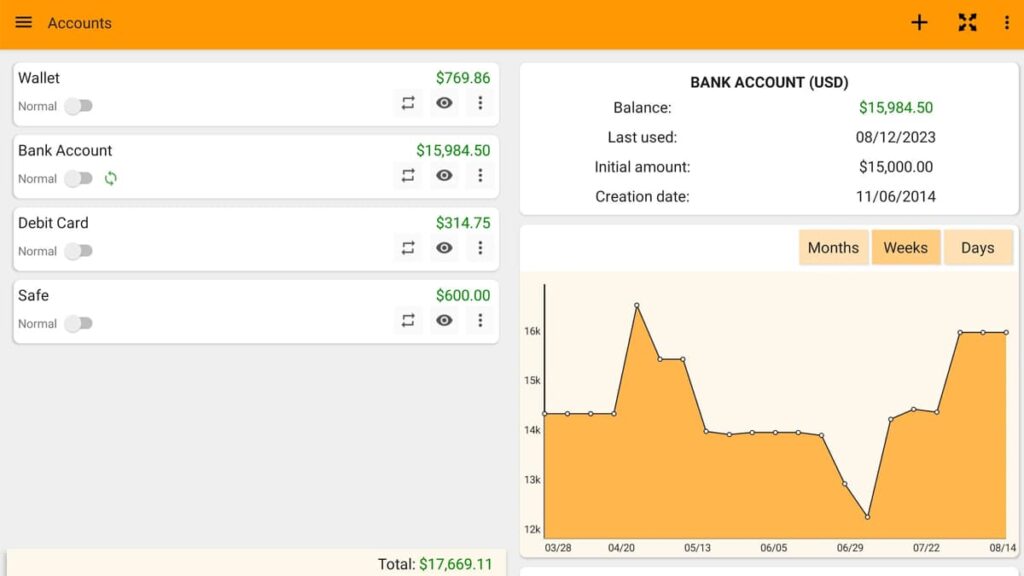Click transfer icon on Bank Account row
Image resolution: width=1024 pixels, height=576 pixels.
click(x=408, y=176)
